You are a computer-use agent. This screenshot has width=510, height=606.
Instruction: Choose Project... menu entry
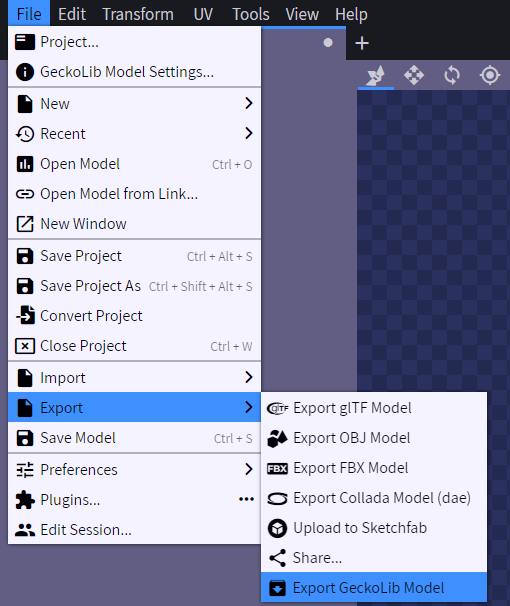click(x=134, y=42)
